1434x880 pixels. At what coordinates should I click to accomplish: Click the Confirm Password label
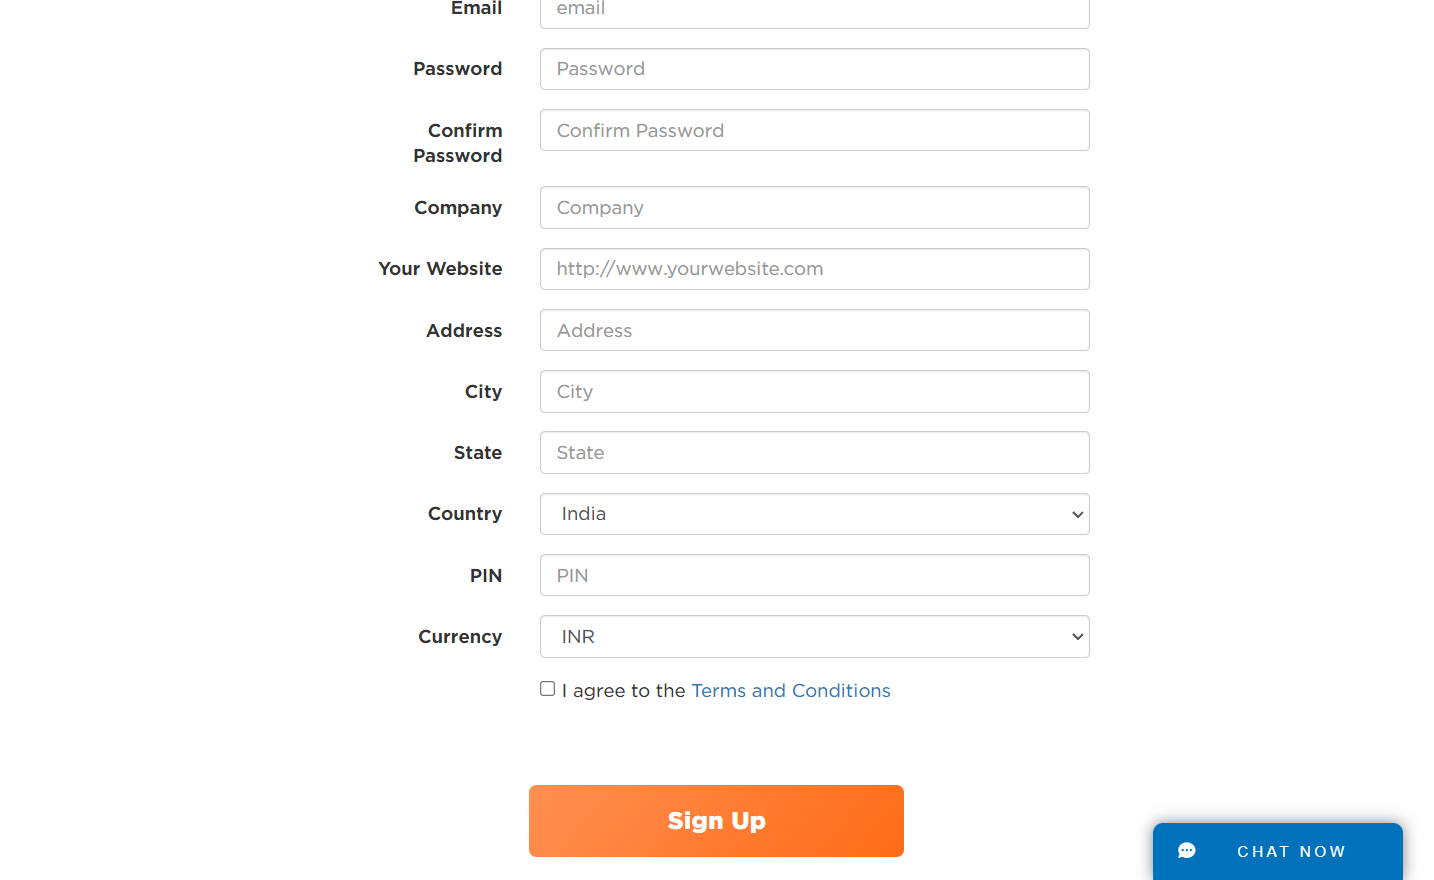pos(458,143)
